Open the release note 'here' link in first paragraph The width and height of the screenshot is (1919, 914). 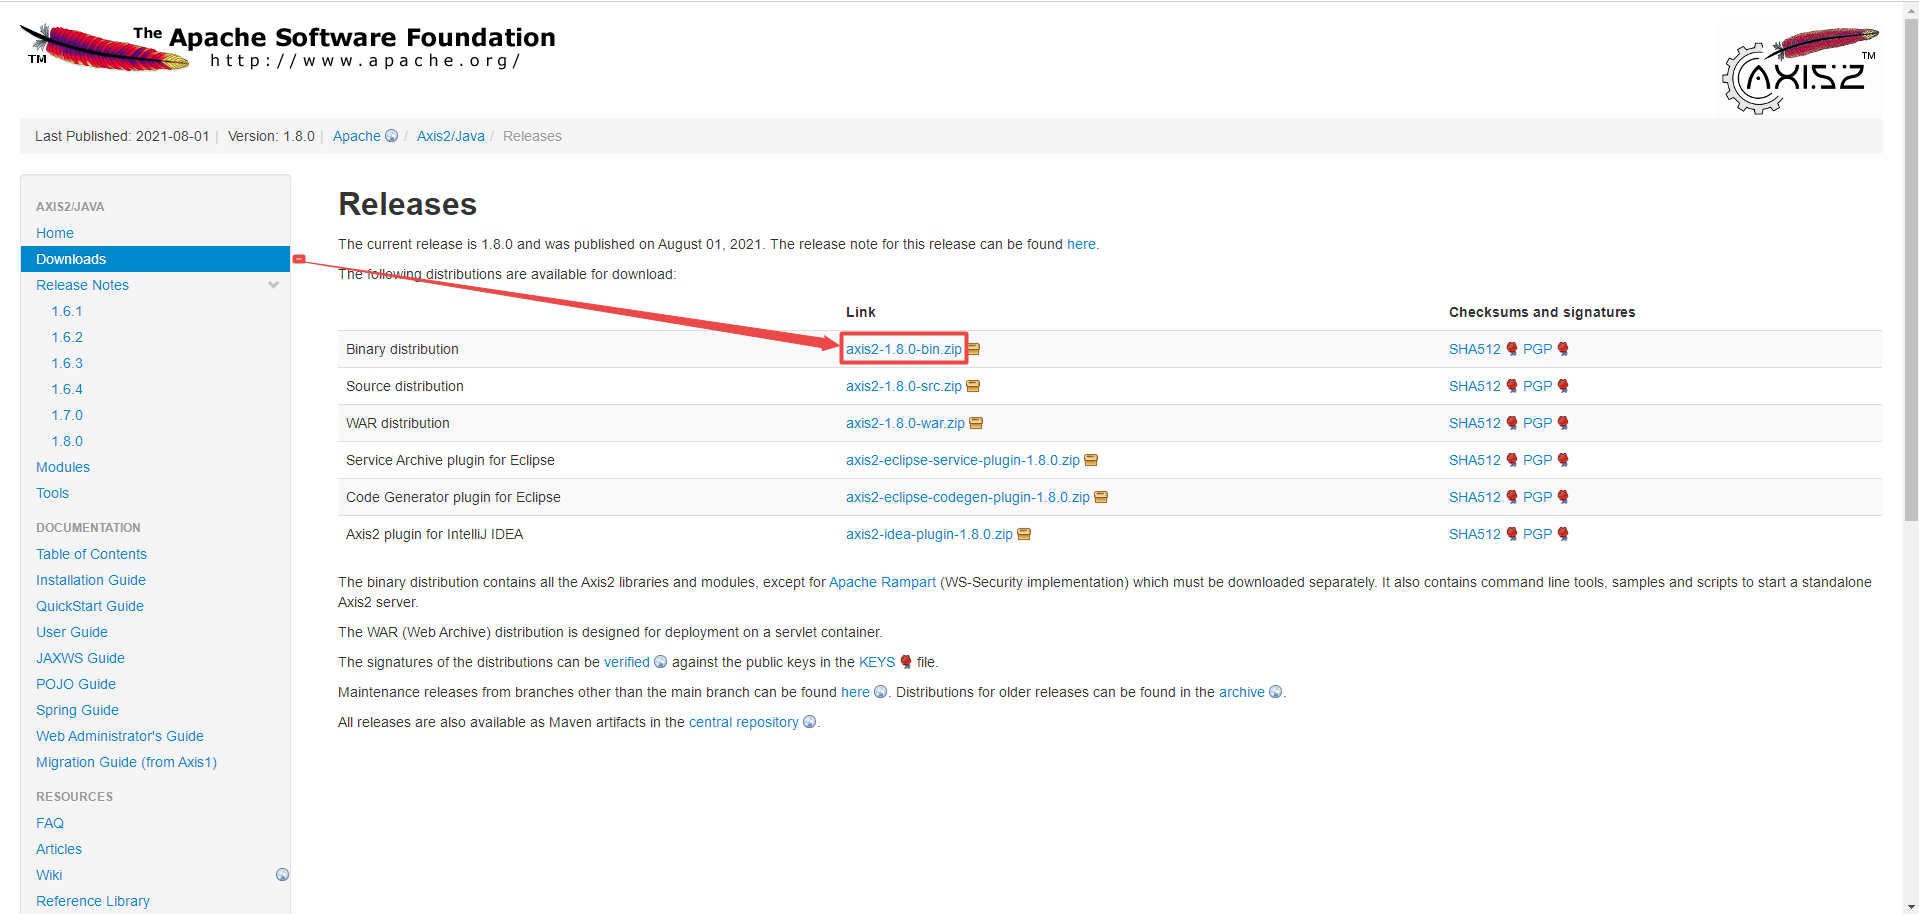pyautogui.click(x=1081, y=244)
